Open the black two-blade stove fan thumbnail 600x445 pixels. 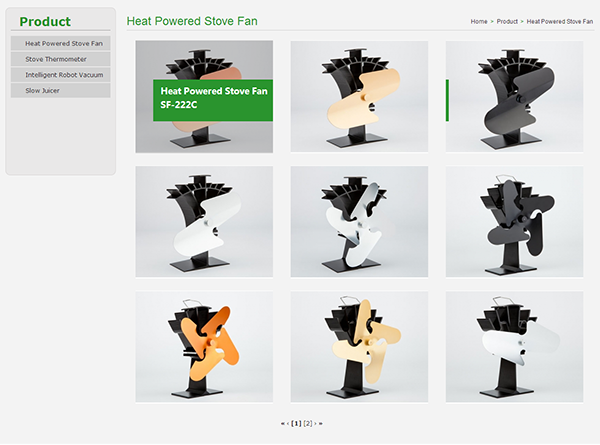[x=514, y=96]
